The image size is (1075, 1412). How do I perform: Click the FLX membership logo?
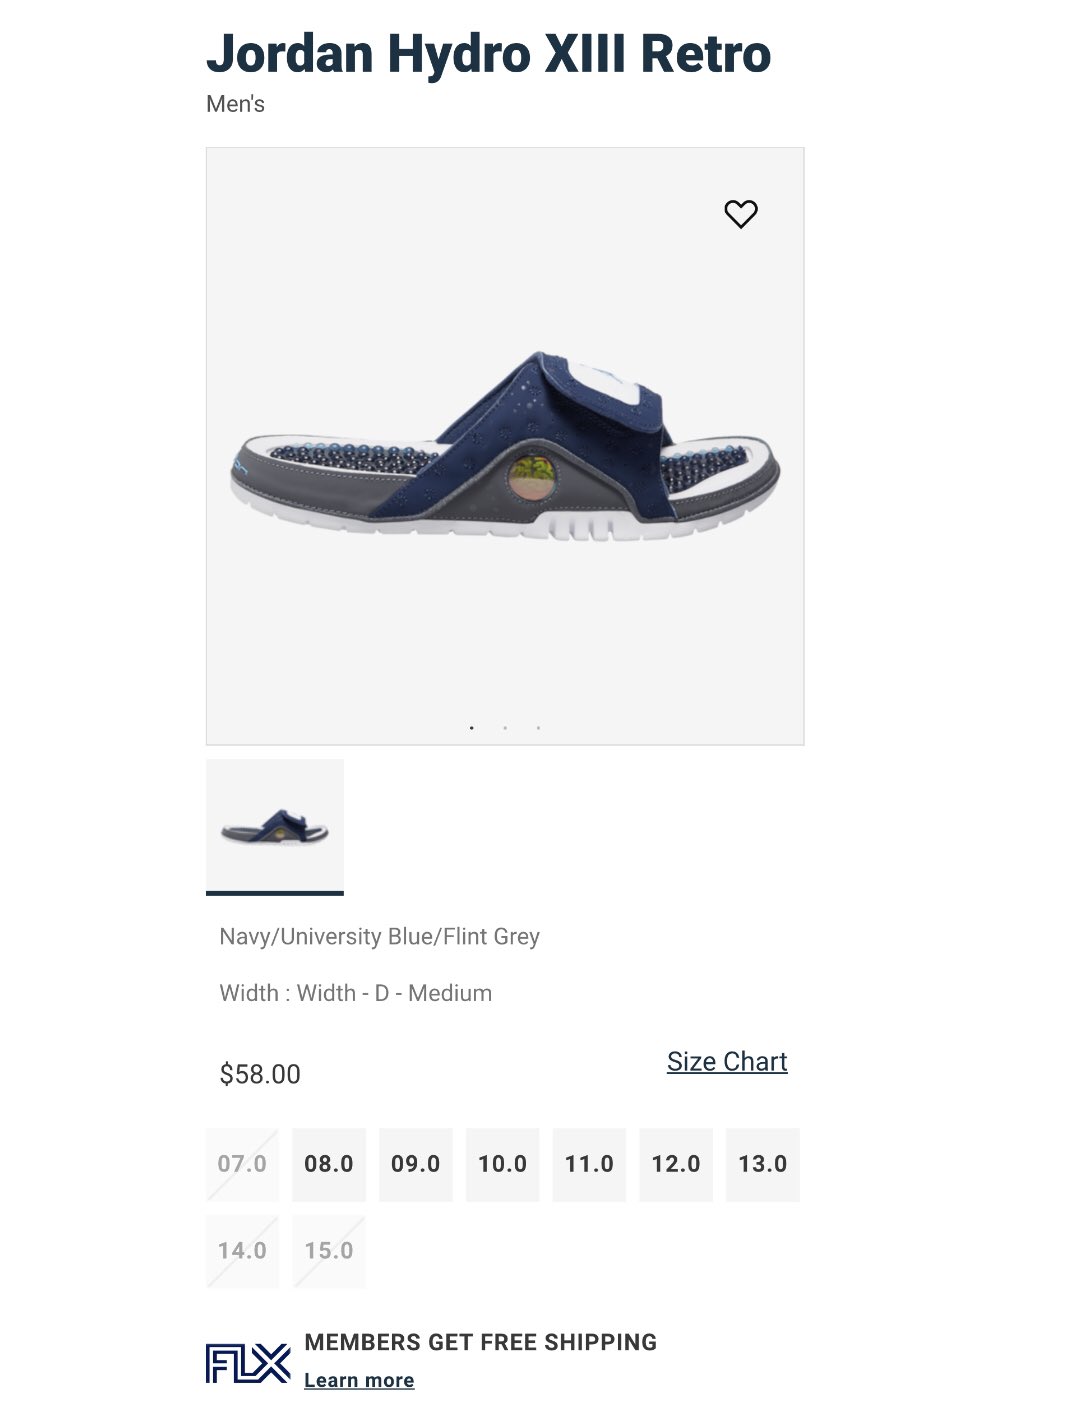point(248,1363)
